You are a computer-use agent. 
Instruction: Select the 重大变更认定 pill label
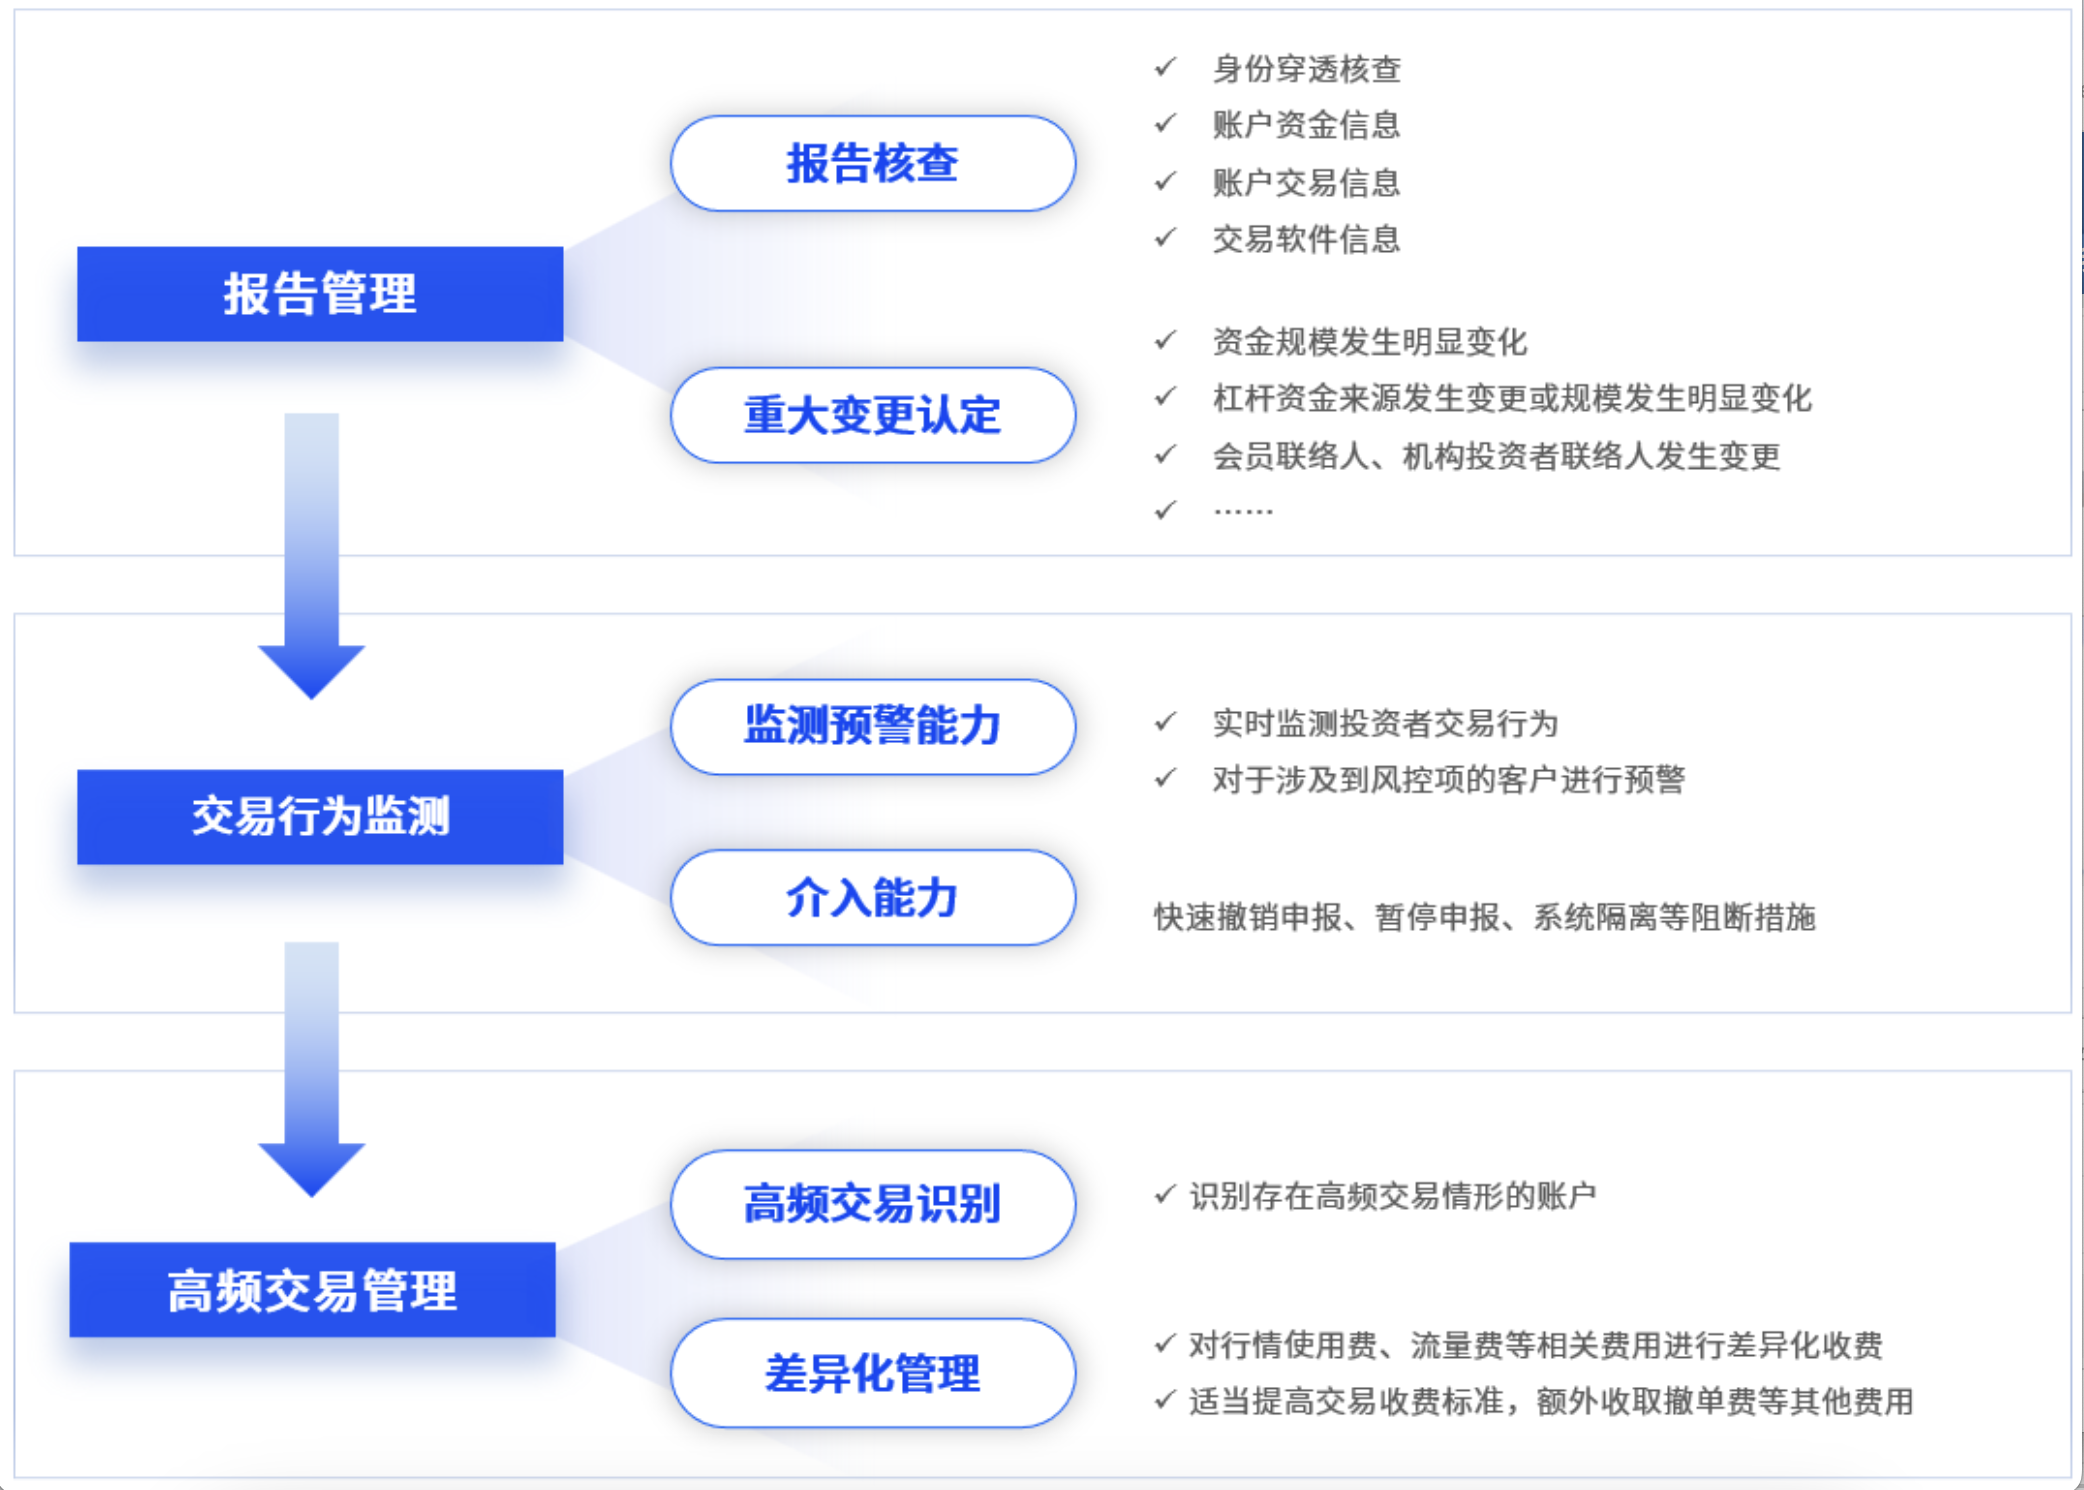(872, 415)
